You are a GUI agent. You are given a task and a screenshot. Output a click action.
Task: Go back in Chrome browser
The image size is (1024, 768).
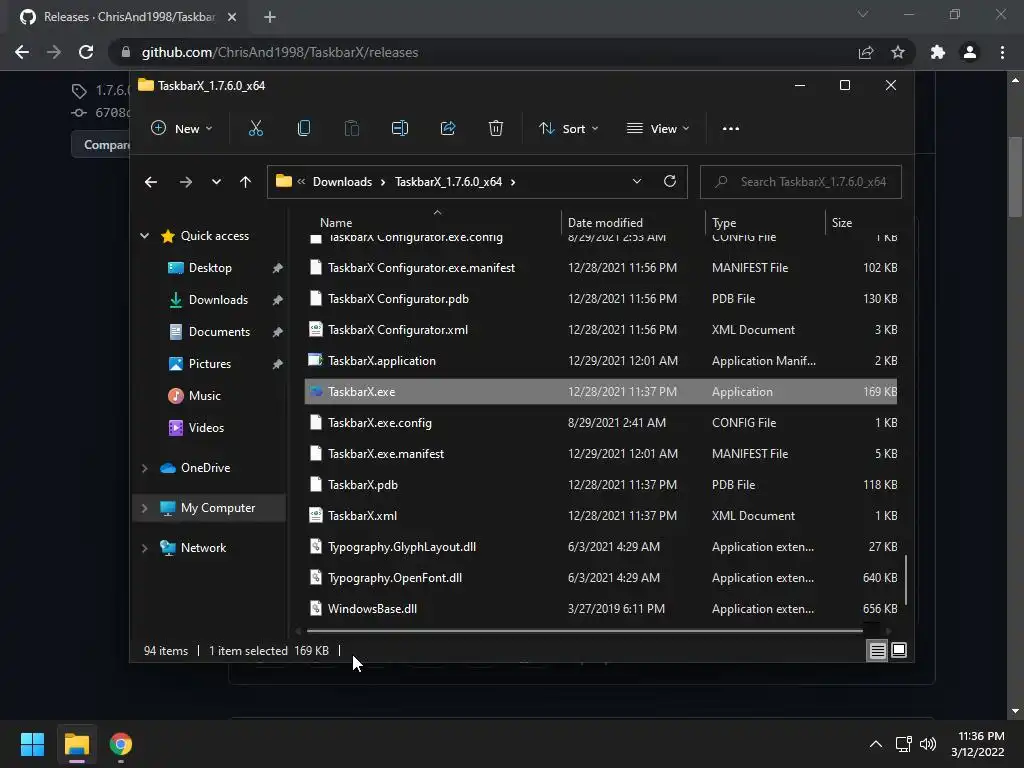coord(22,52)
